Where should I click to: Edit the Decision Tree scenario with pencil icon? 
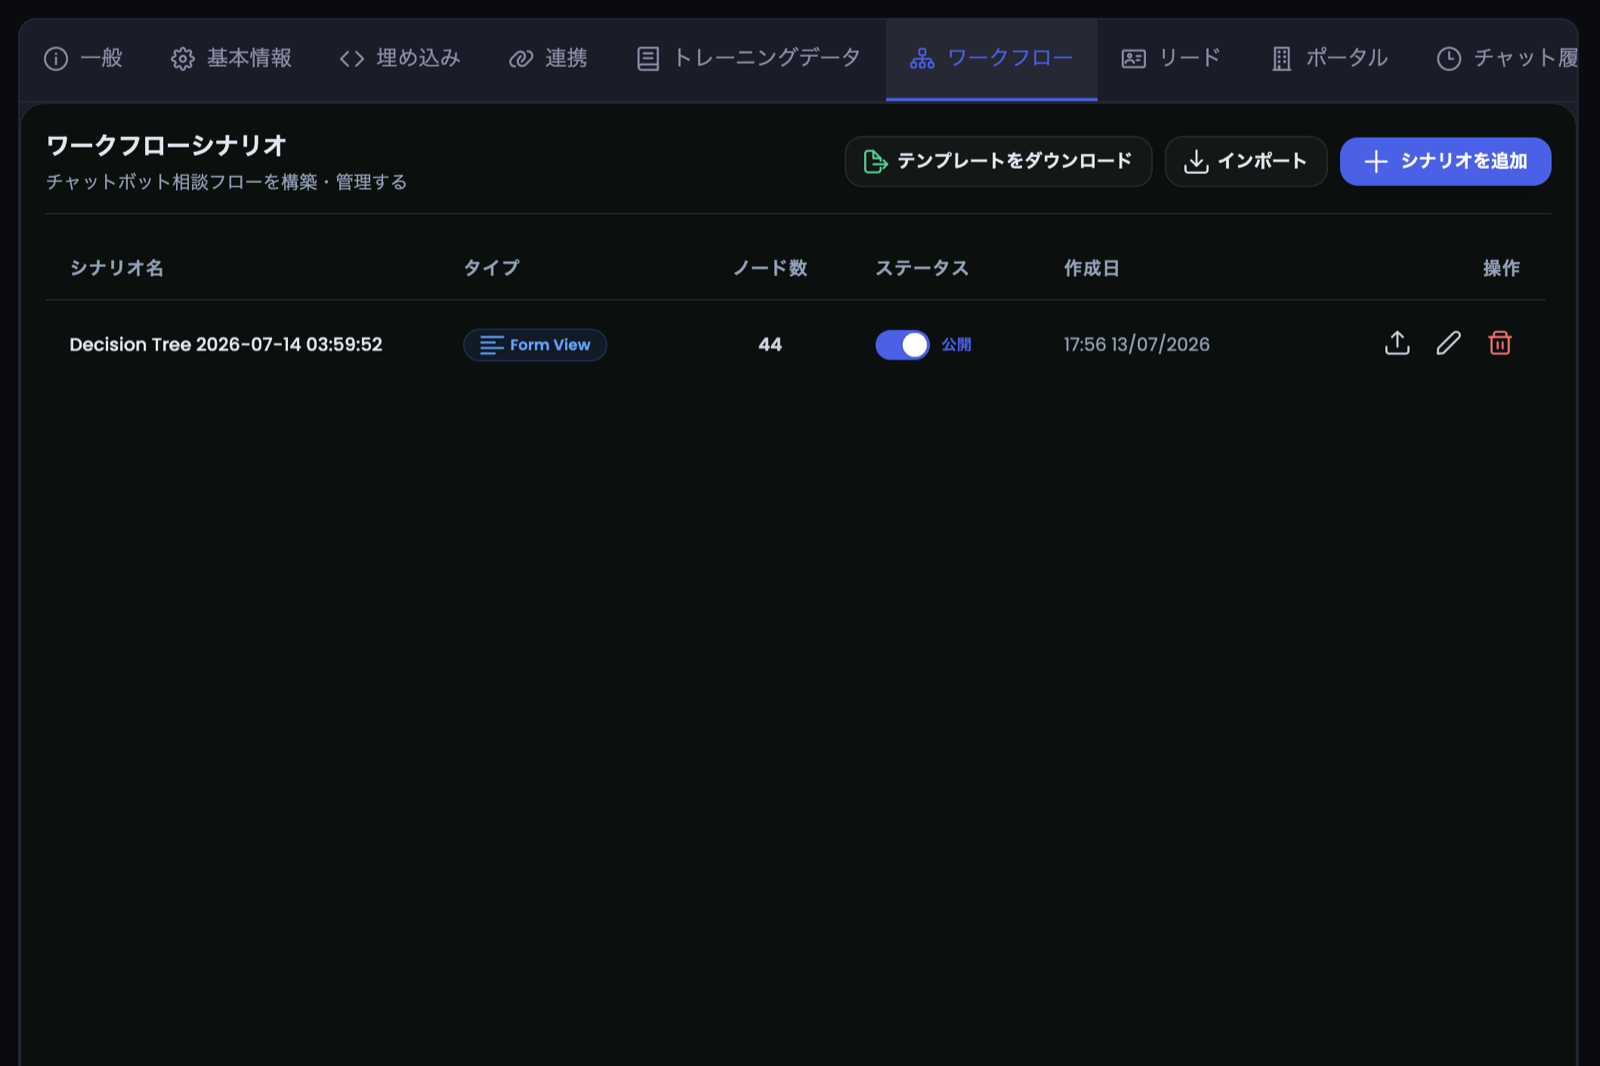coord(1448,343)
